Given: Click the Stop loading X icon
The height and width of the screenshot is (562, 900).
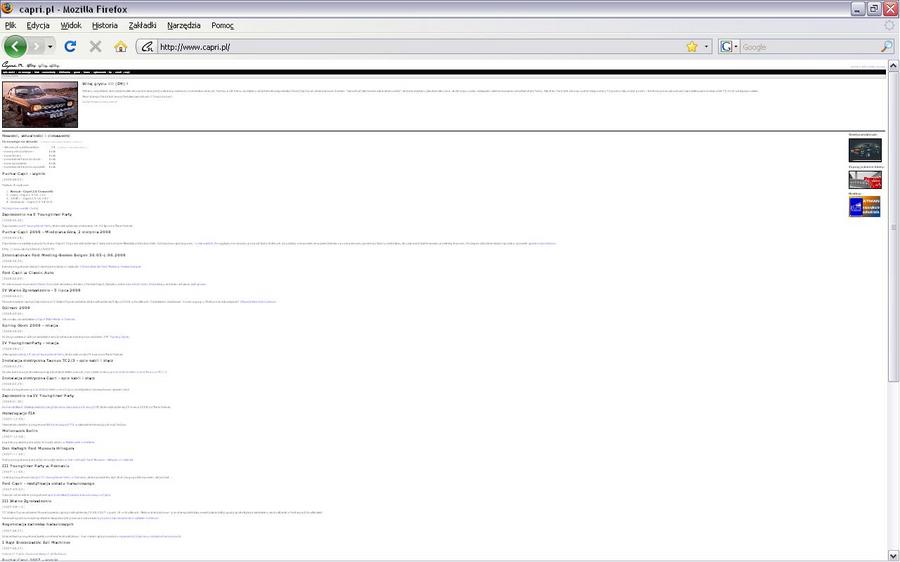Looking at the screenshot, I should [x=95, y=46].
